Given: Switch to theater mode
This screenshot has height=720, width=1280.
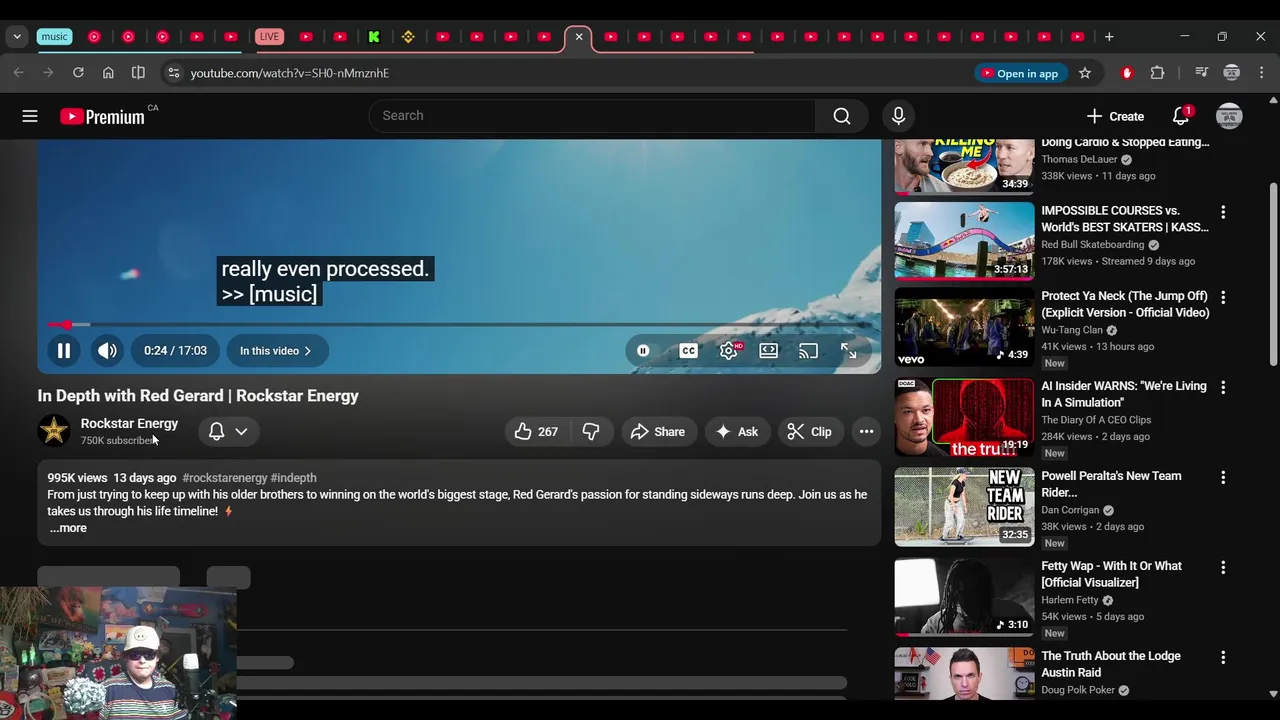Looking at the screenshot, I should [x=768, y=351].
